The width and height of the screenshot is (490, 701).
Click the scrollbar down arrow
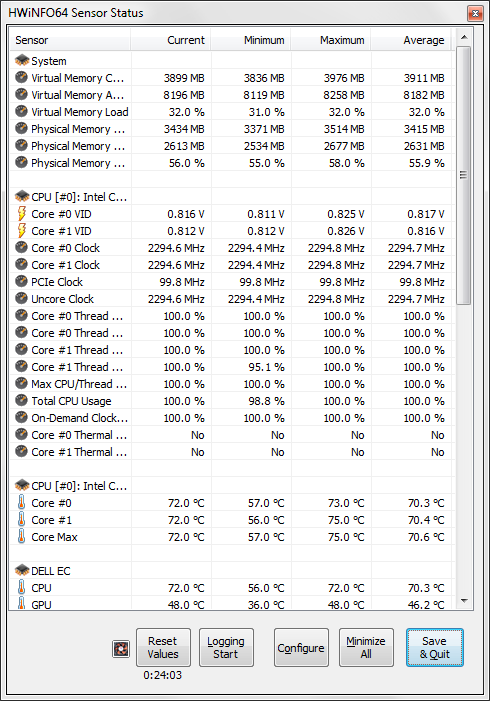click(464, 601)
